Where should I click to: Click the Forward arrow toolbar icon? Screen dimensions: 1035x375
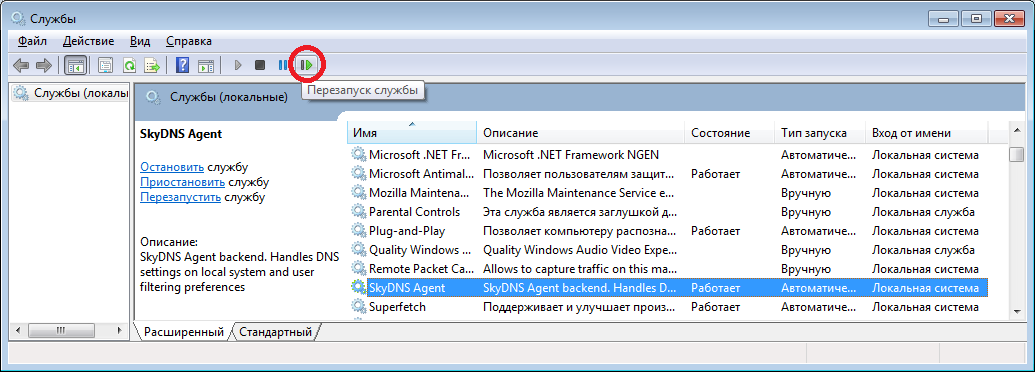click(x=44, y=65)
